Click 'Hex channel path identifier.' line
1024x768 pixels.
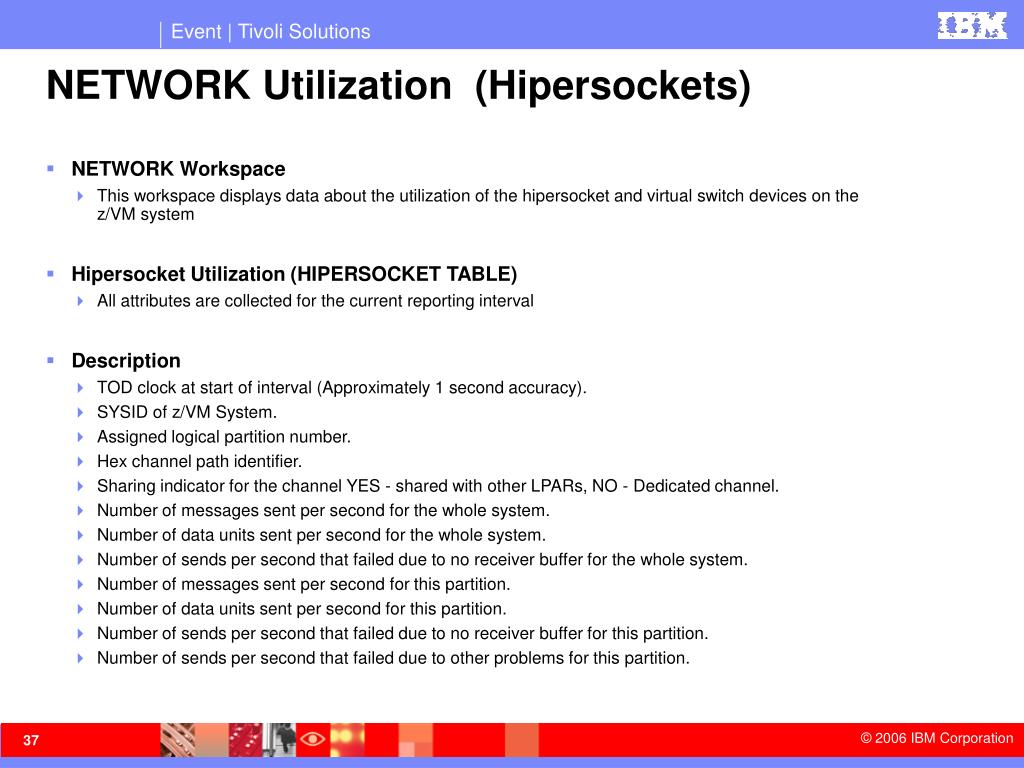click(x=199, y=462)
